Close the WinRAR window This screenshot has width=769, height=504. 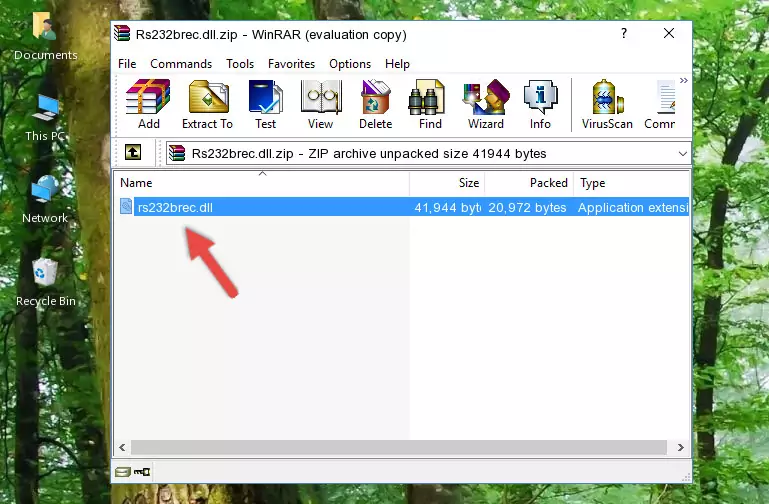click(668, 33)
